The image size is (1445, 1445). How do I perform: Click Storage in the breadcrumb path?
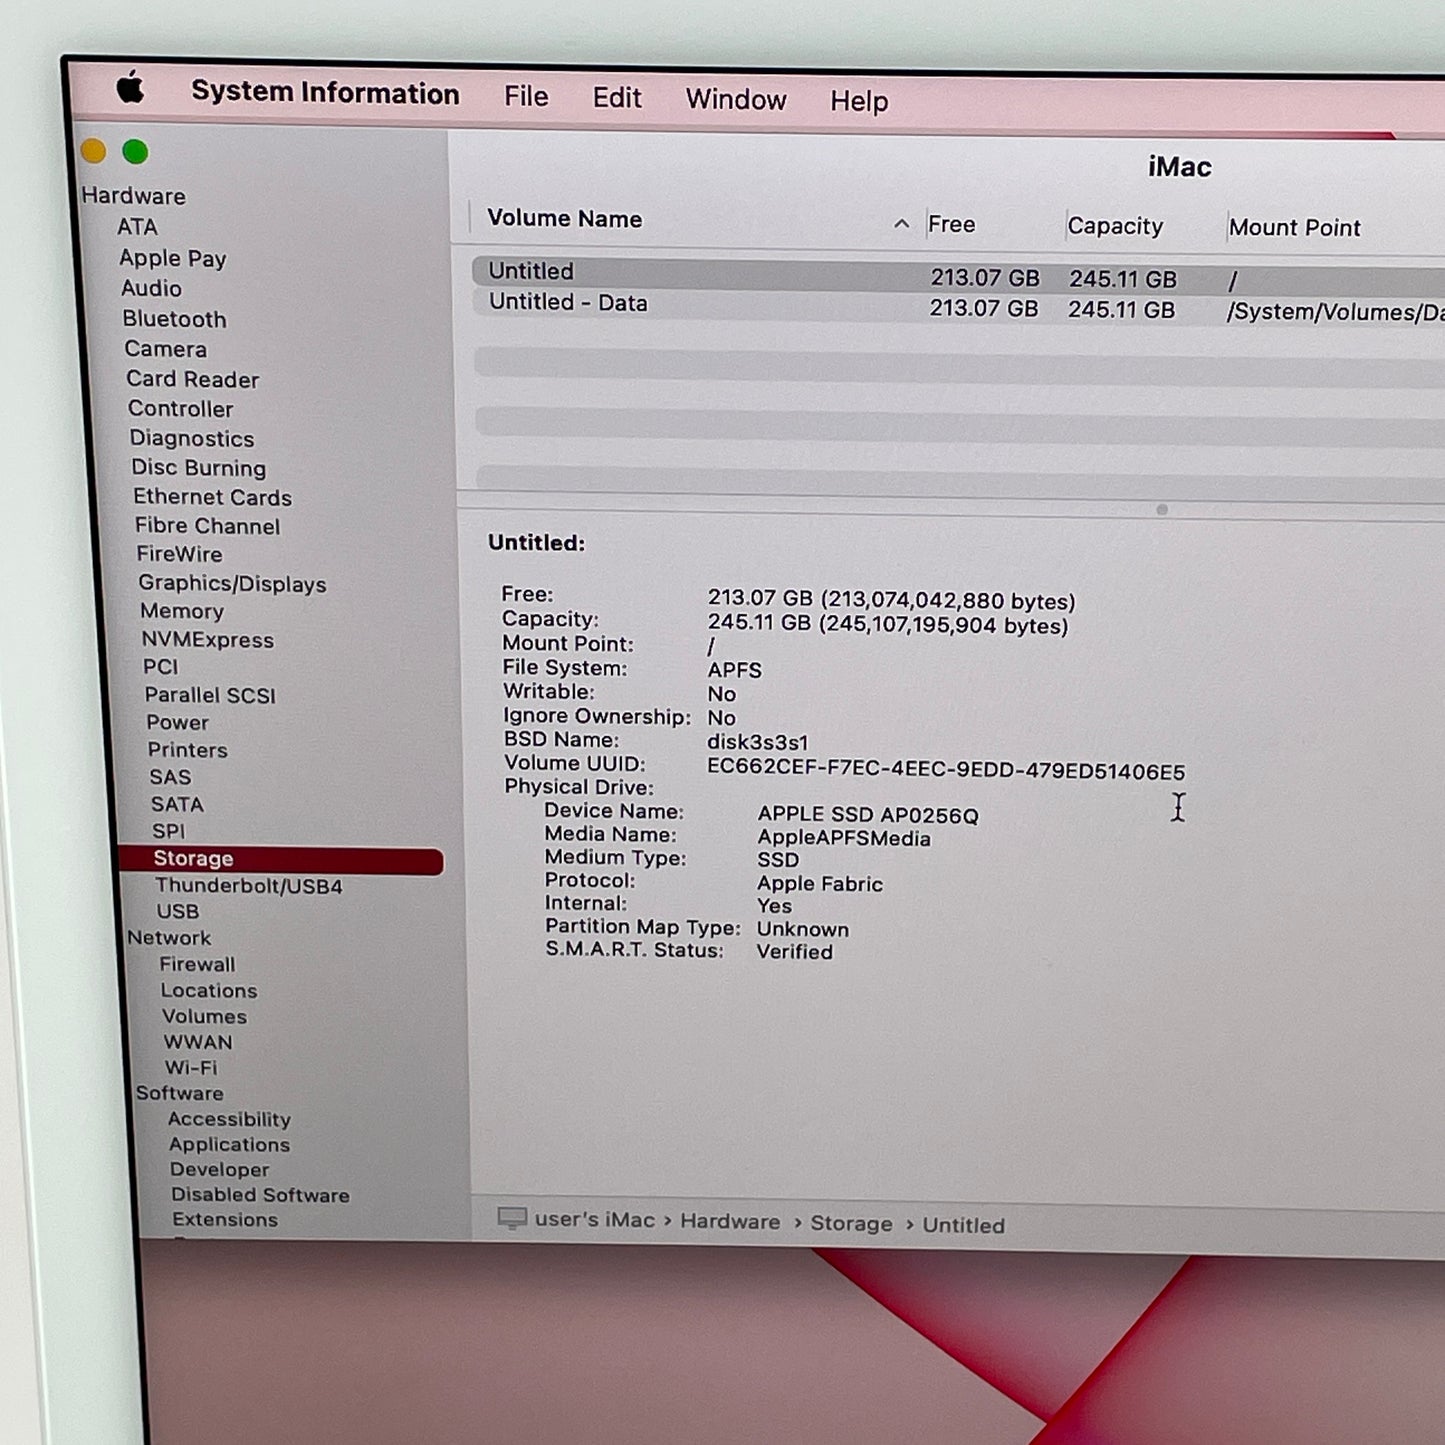(x=852, y=1223)
